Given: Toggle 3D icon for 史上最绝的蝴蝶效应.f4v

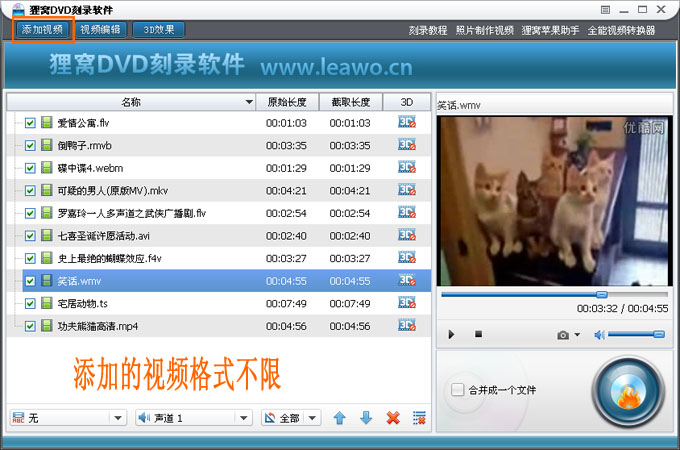Looking at the screenshot, I should (407, 258).
